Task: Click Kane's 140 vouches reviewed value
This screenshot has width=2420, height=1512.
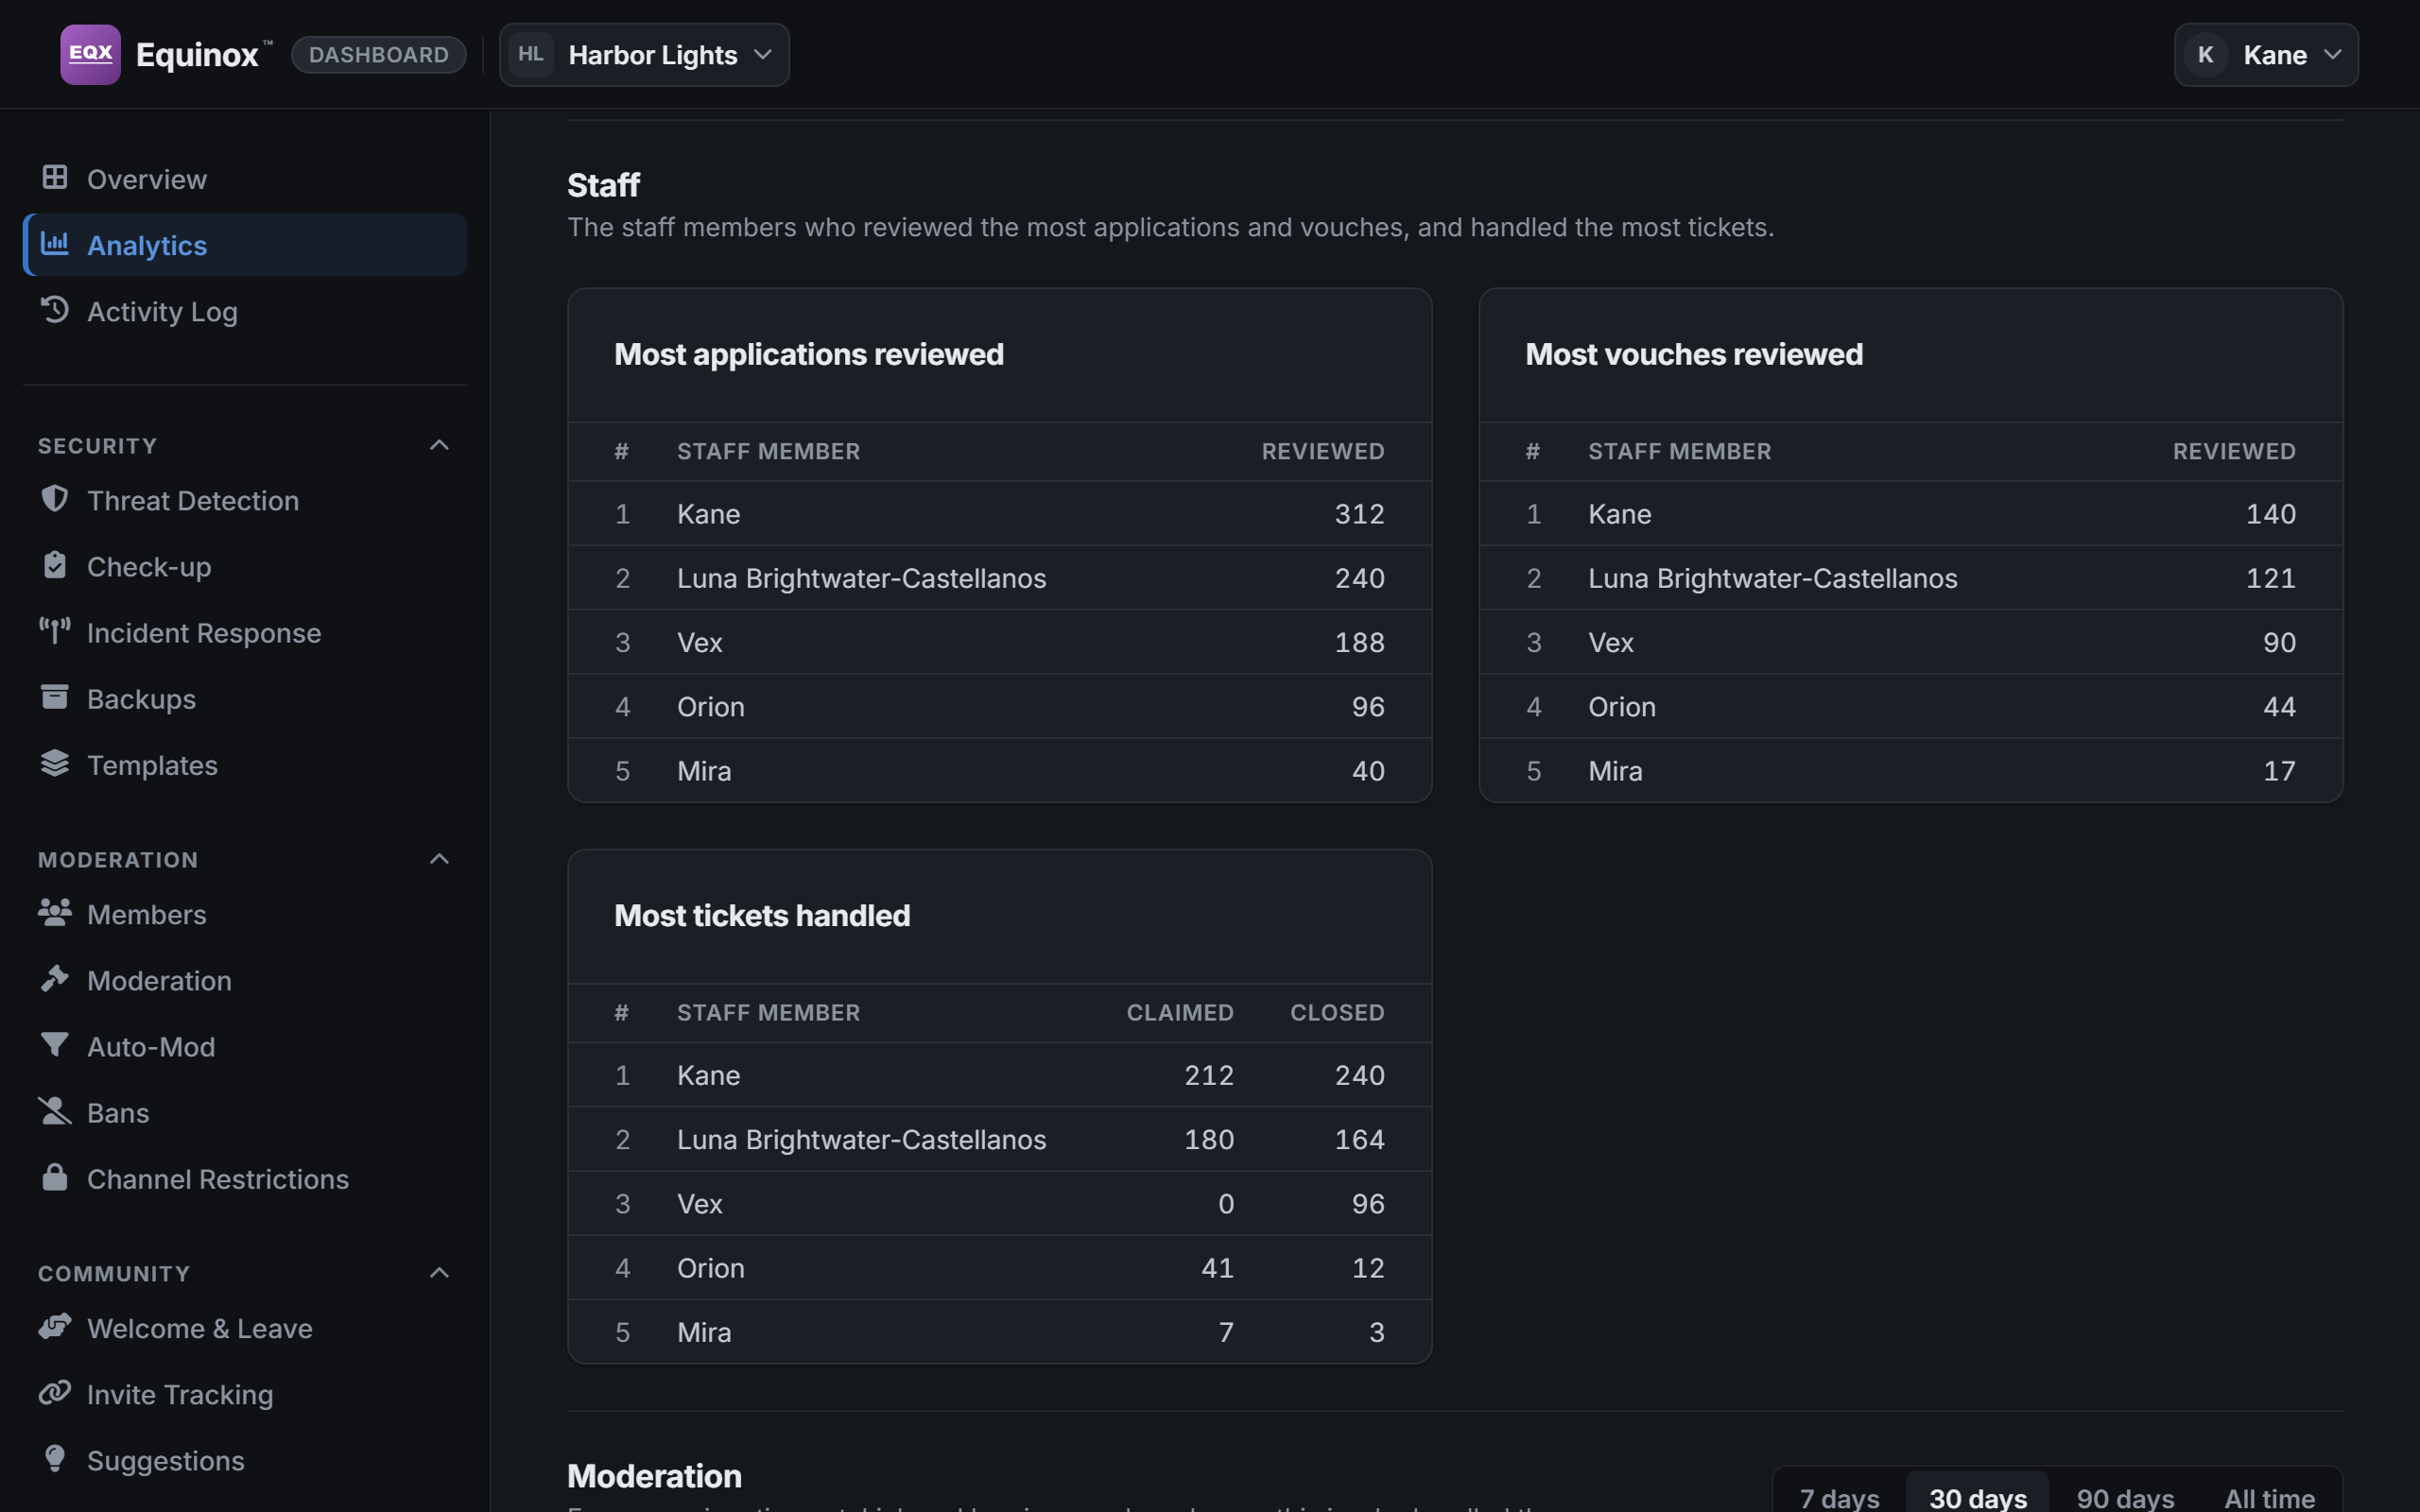Action: click(2271, 514)
